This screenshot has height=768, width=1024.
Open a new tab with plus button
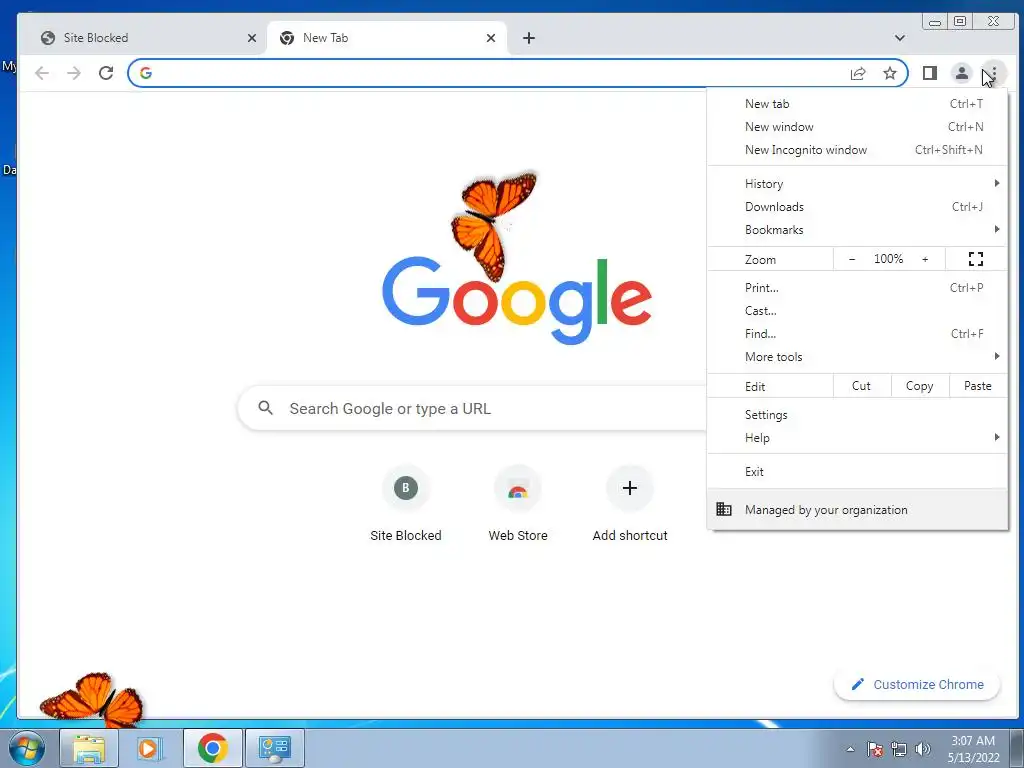click(x=529, y=38)
